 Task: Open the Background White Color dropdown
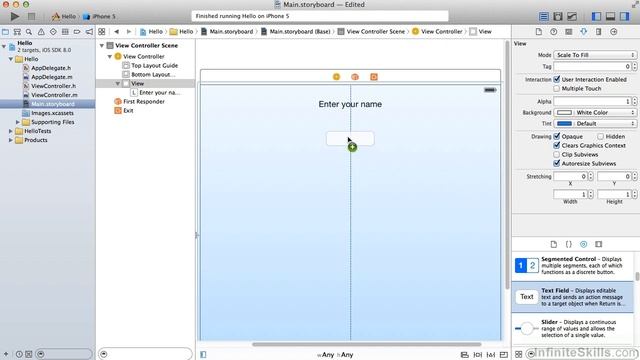click(606, 112)
